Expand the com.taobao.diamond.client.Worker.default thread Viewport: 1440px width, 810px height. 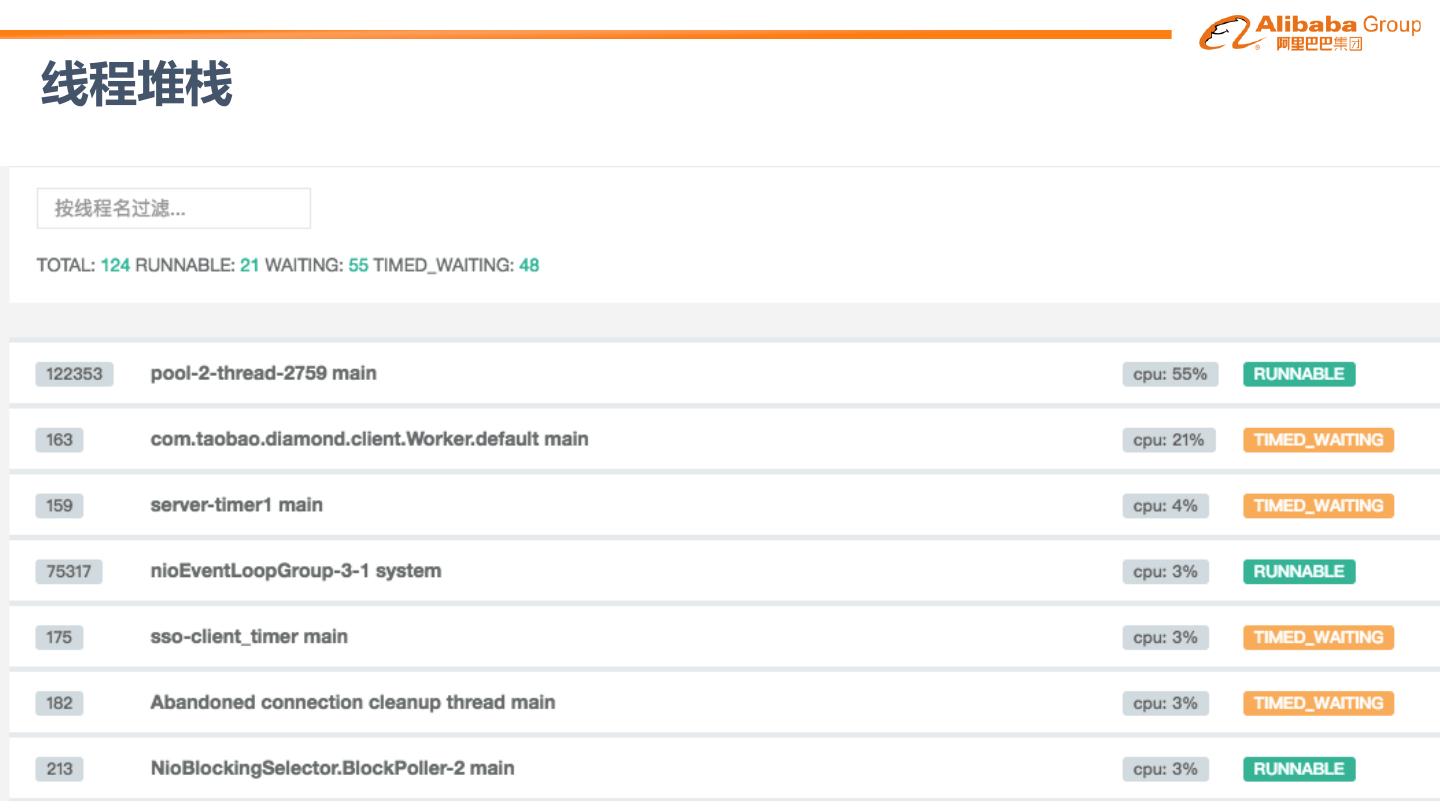click(x=369, y=439)
